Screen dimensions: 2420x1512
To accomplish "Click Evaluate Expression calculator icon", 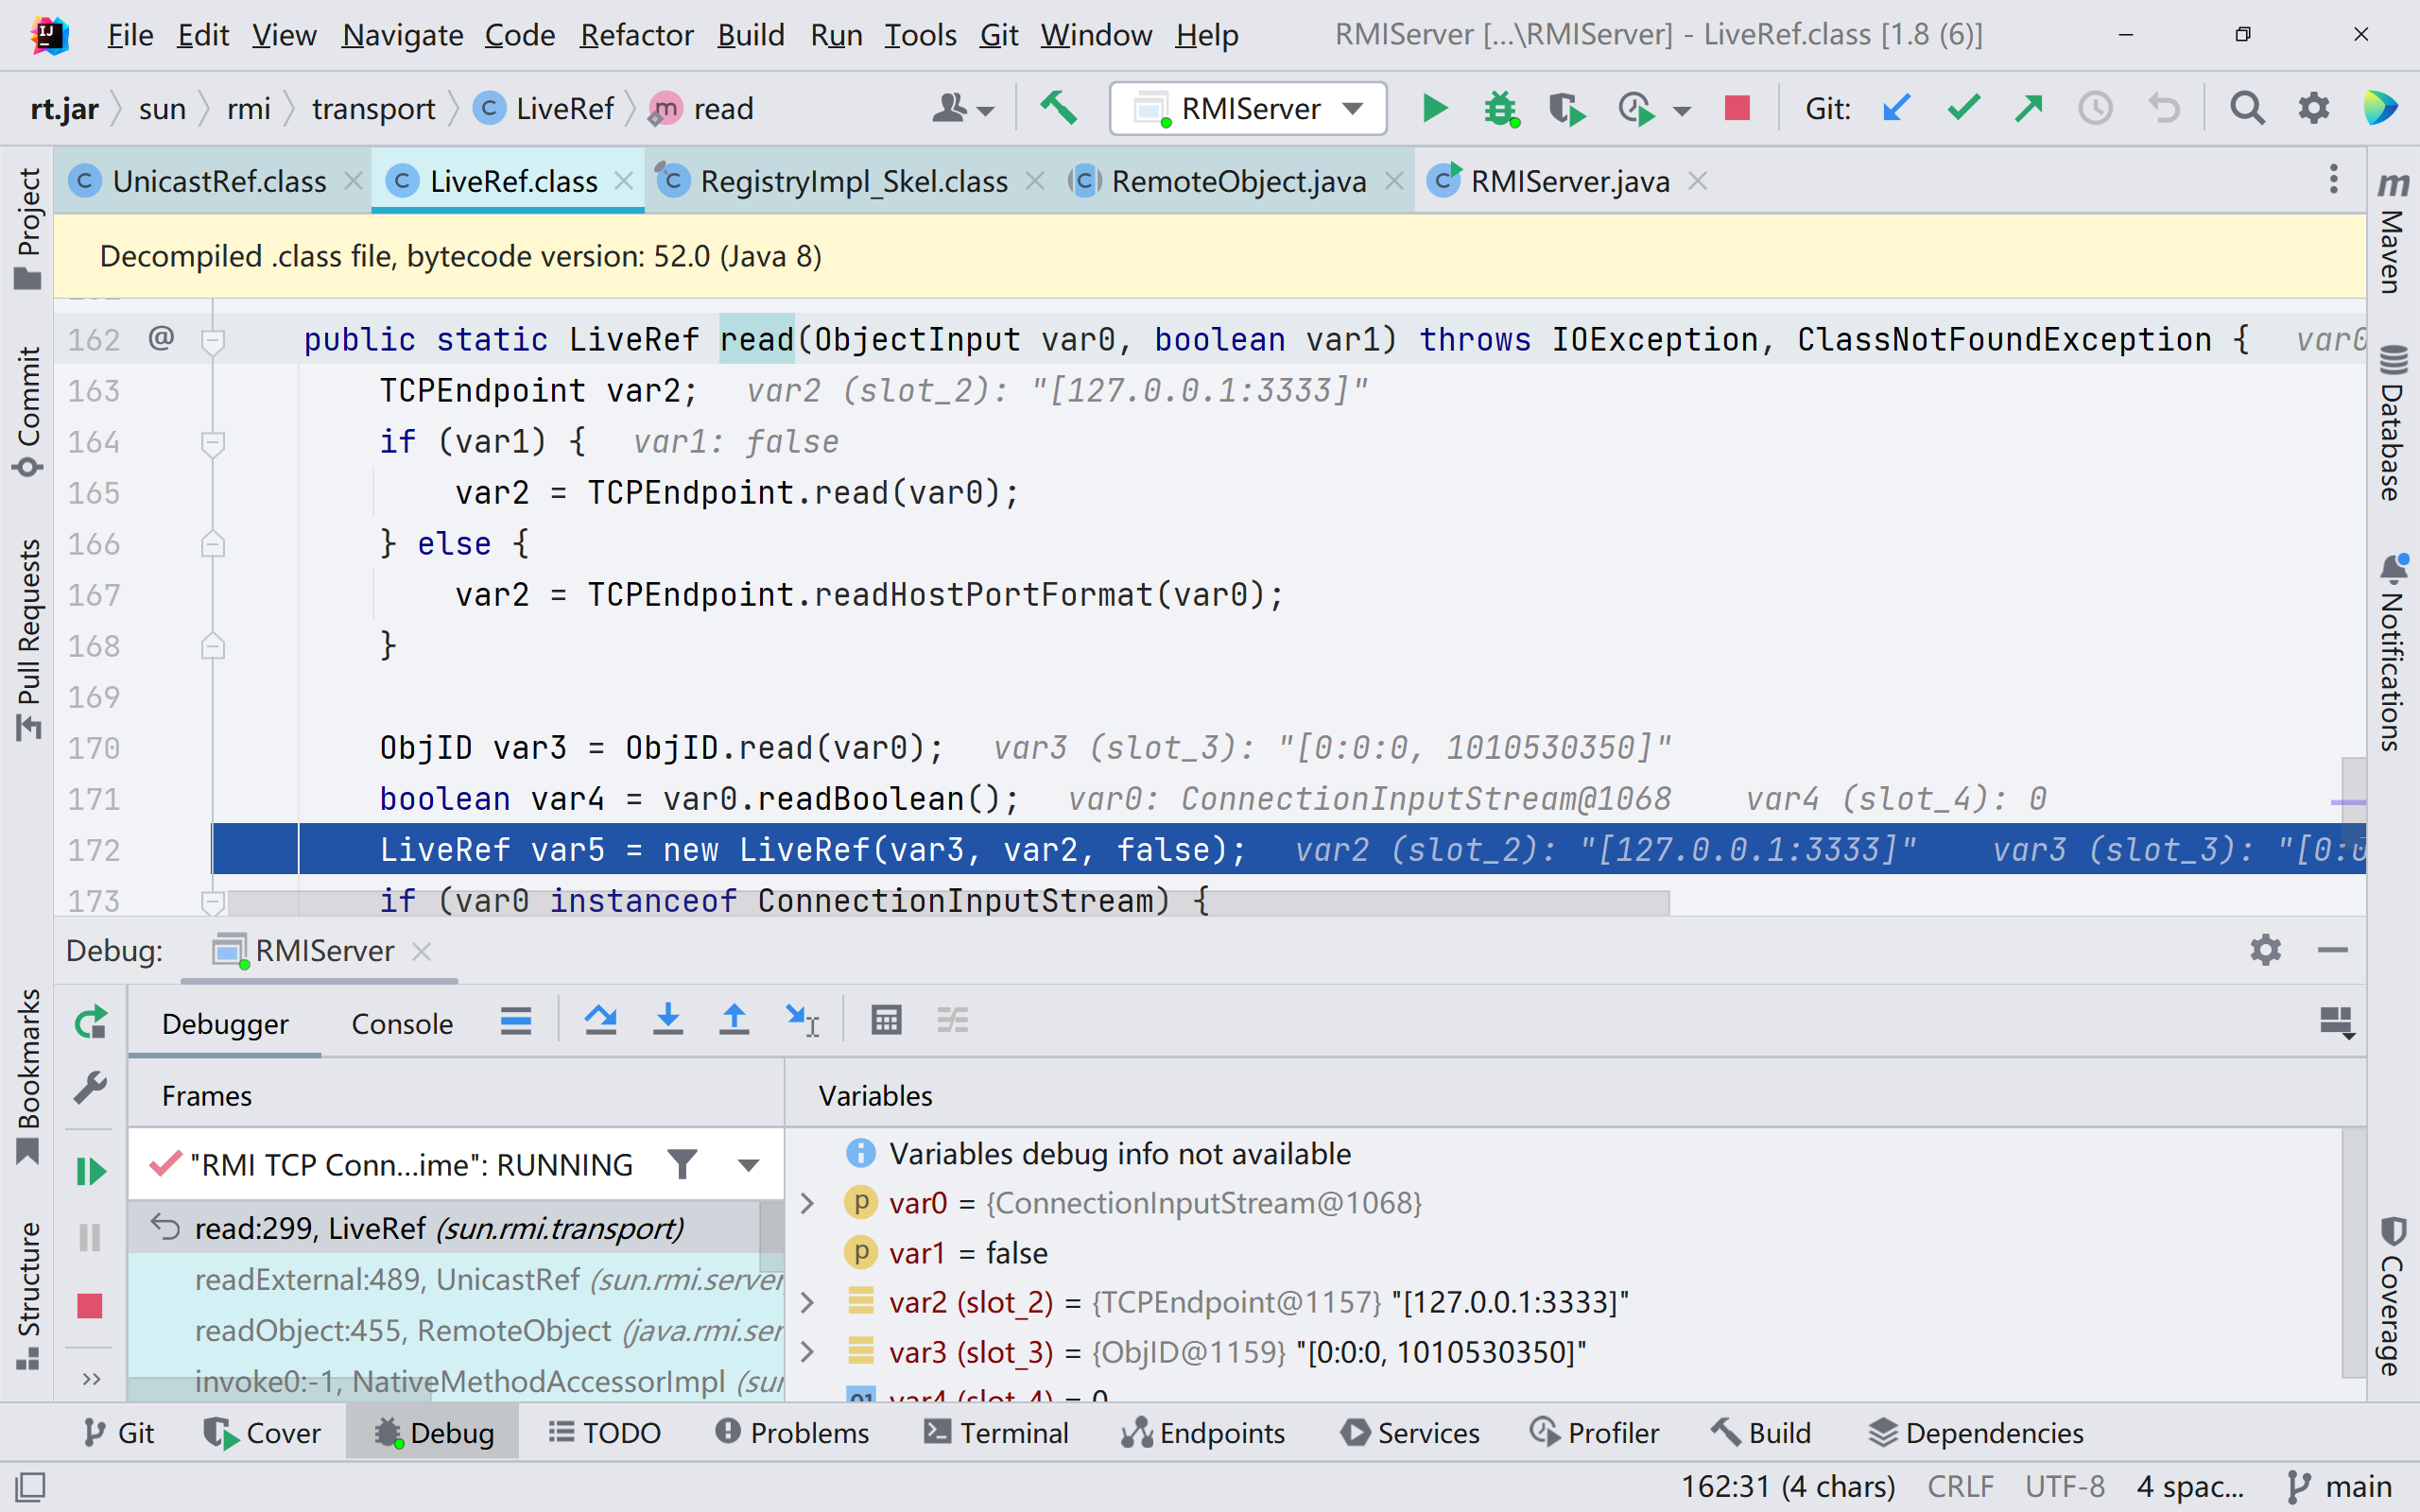I will click(x=886, y=1021).
